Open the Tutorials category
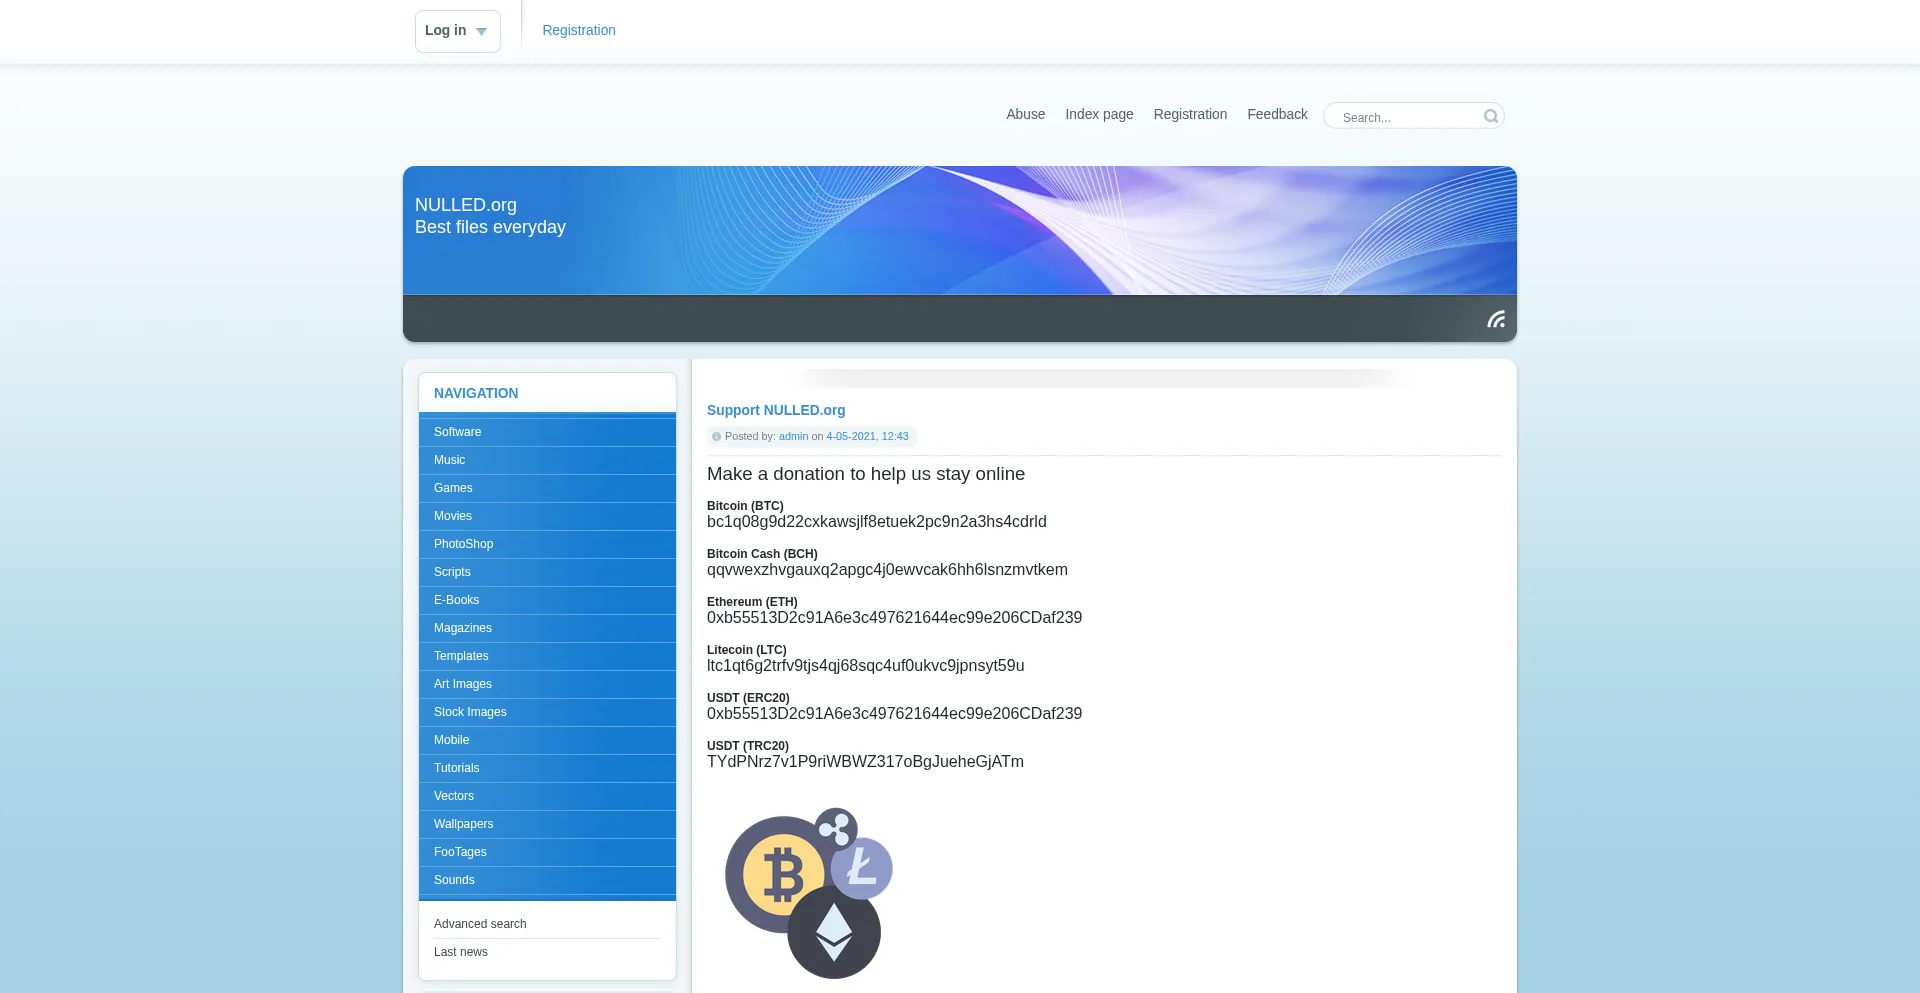This screenshot has width=1920, height=993. click(547, 768)
